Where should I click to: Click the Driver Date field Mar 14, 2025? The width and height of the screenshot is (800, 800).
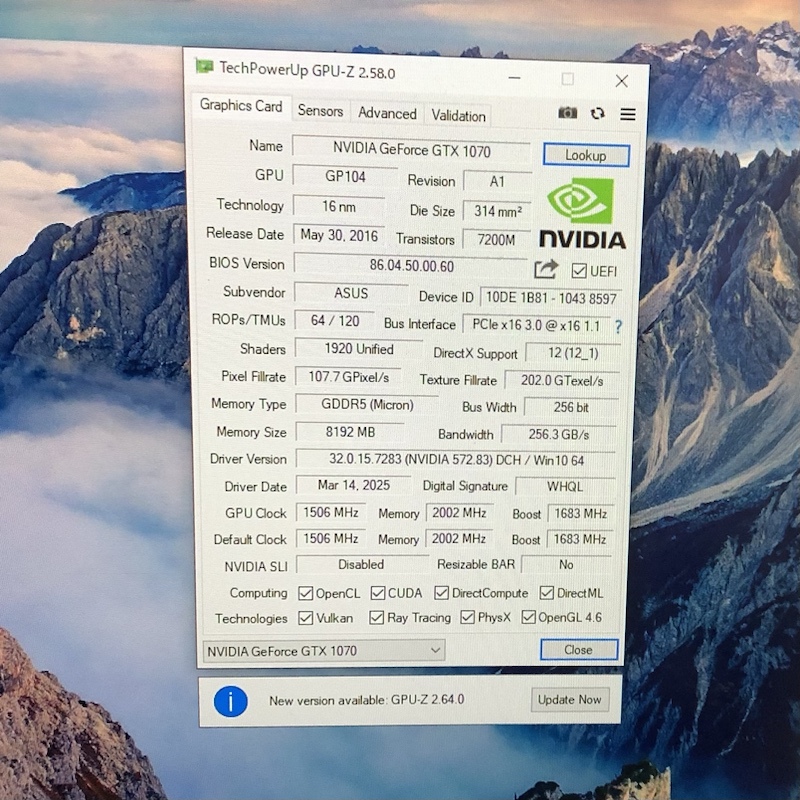354,485
